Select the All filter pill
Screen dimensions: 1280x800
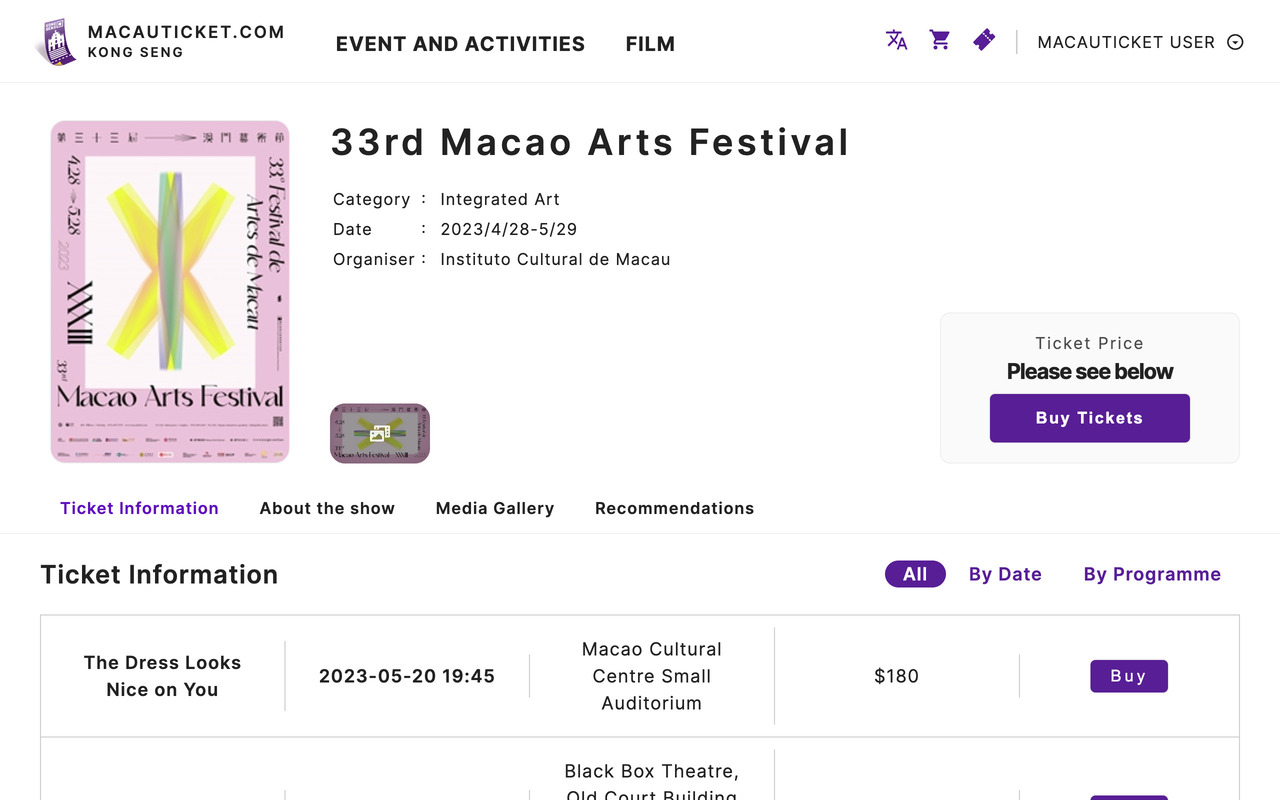tap(915, 574)
